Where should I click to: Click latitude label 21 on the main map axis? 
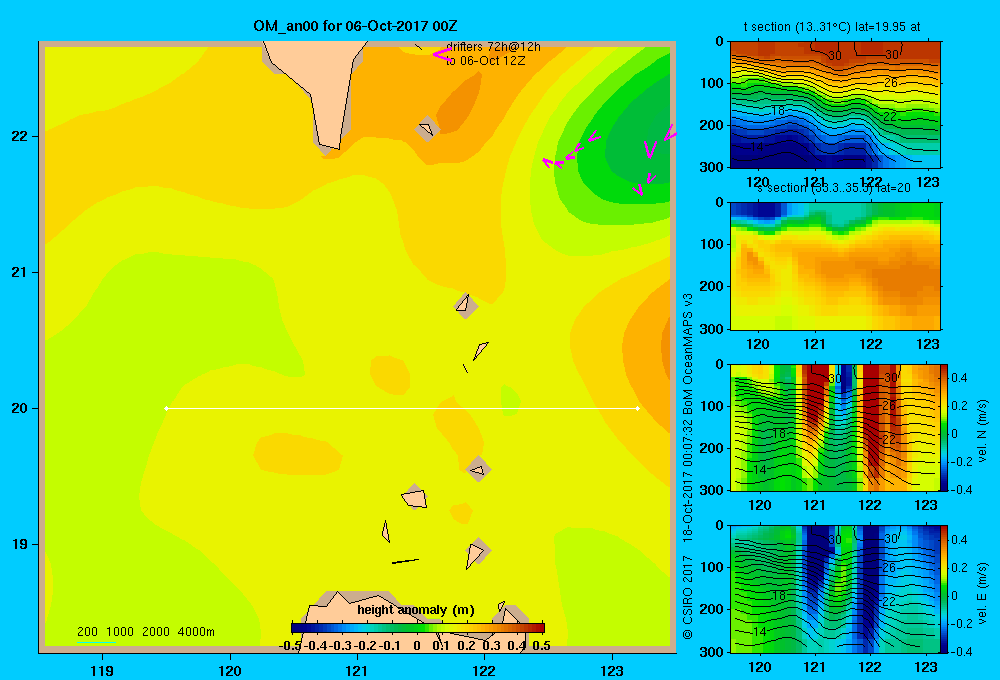19,272
